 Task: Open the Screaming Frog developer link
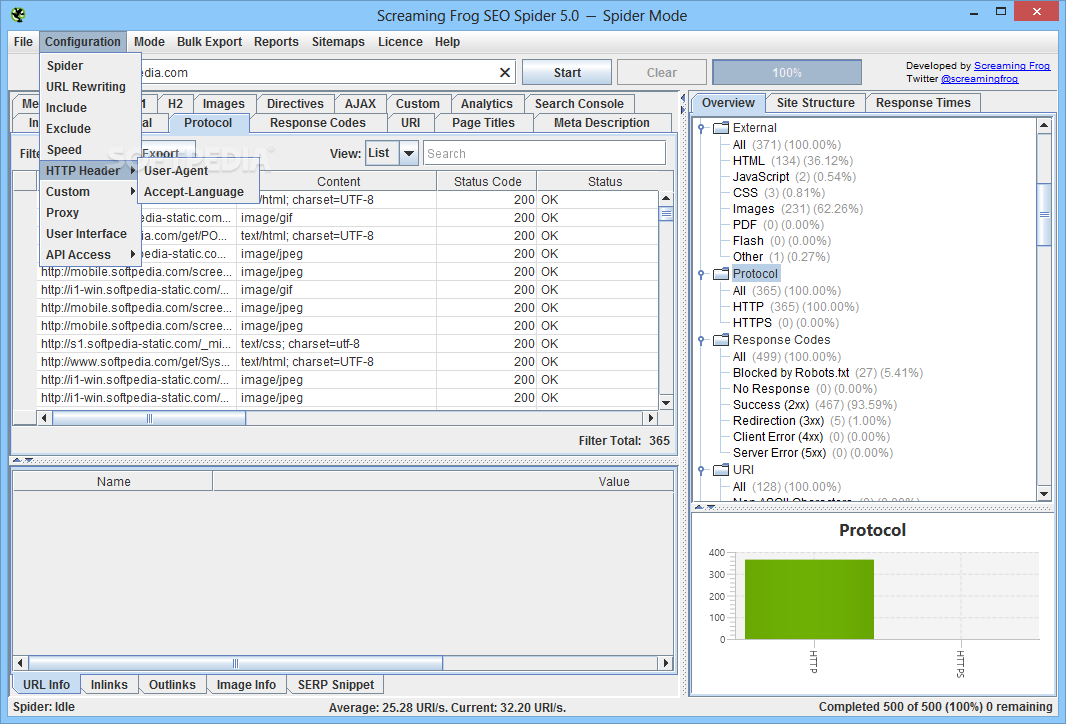coord(1012,66)
